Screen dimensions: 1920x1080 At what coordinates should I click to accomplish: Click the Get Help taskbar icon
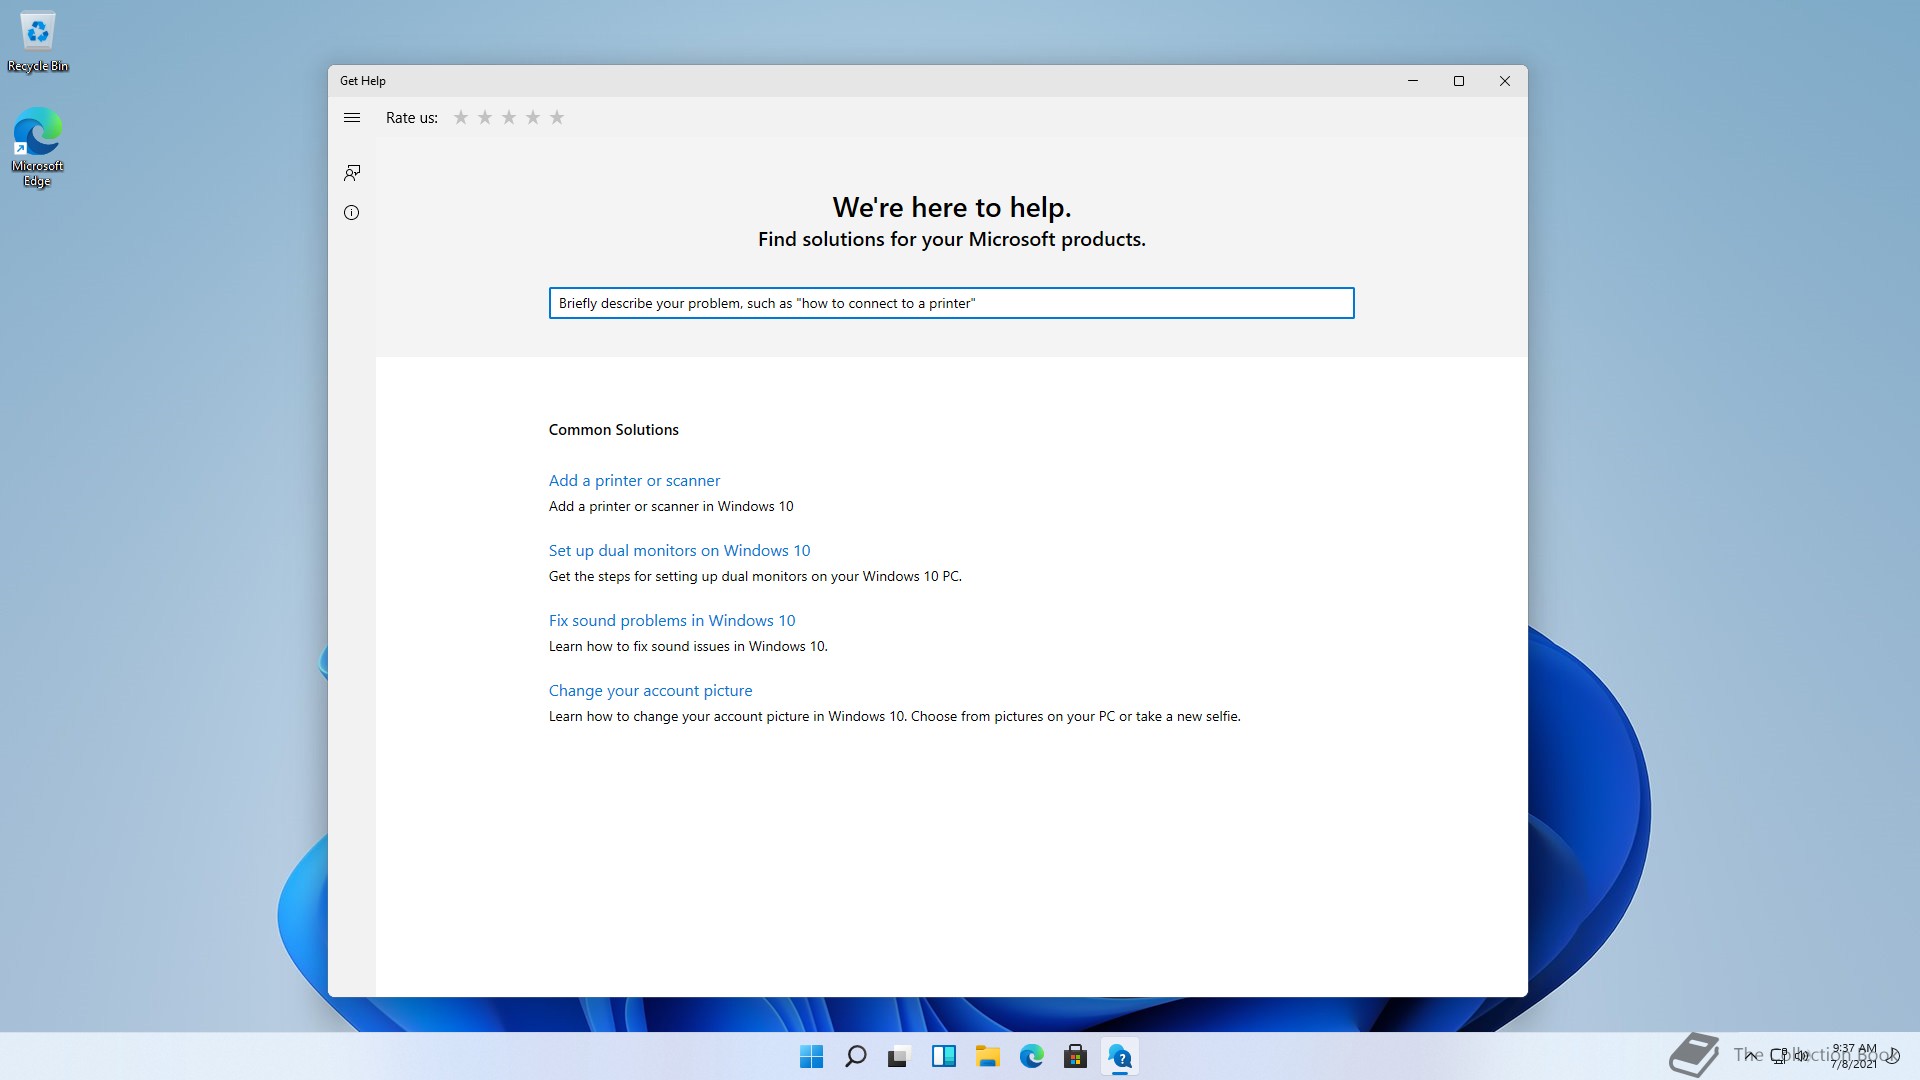click(x=1119, y=1056)
